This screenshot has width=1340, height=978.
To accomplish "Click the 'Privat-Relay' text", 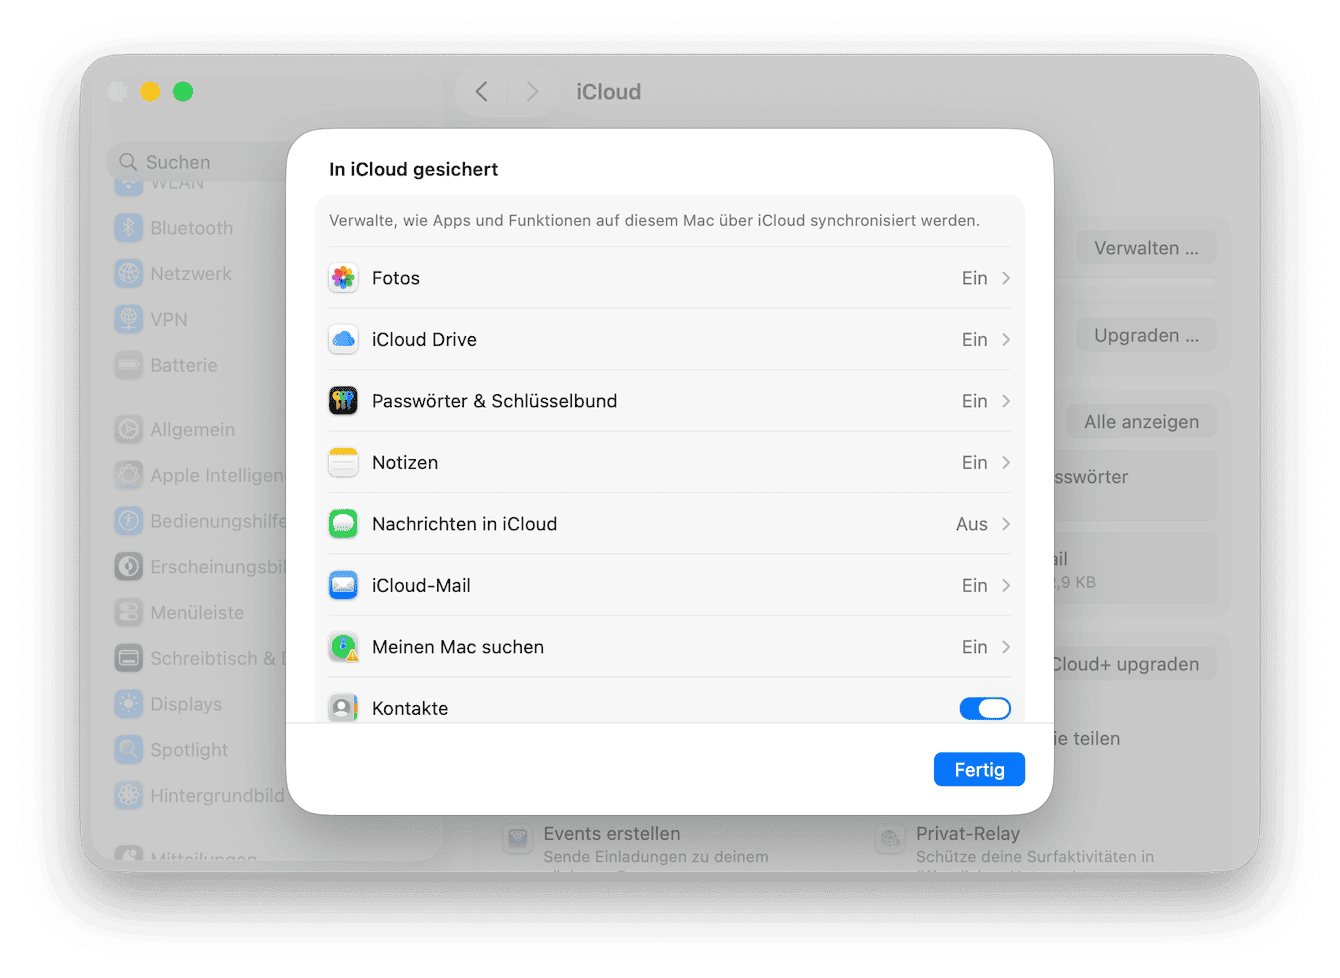I will [968, 834].
